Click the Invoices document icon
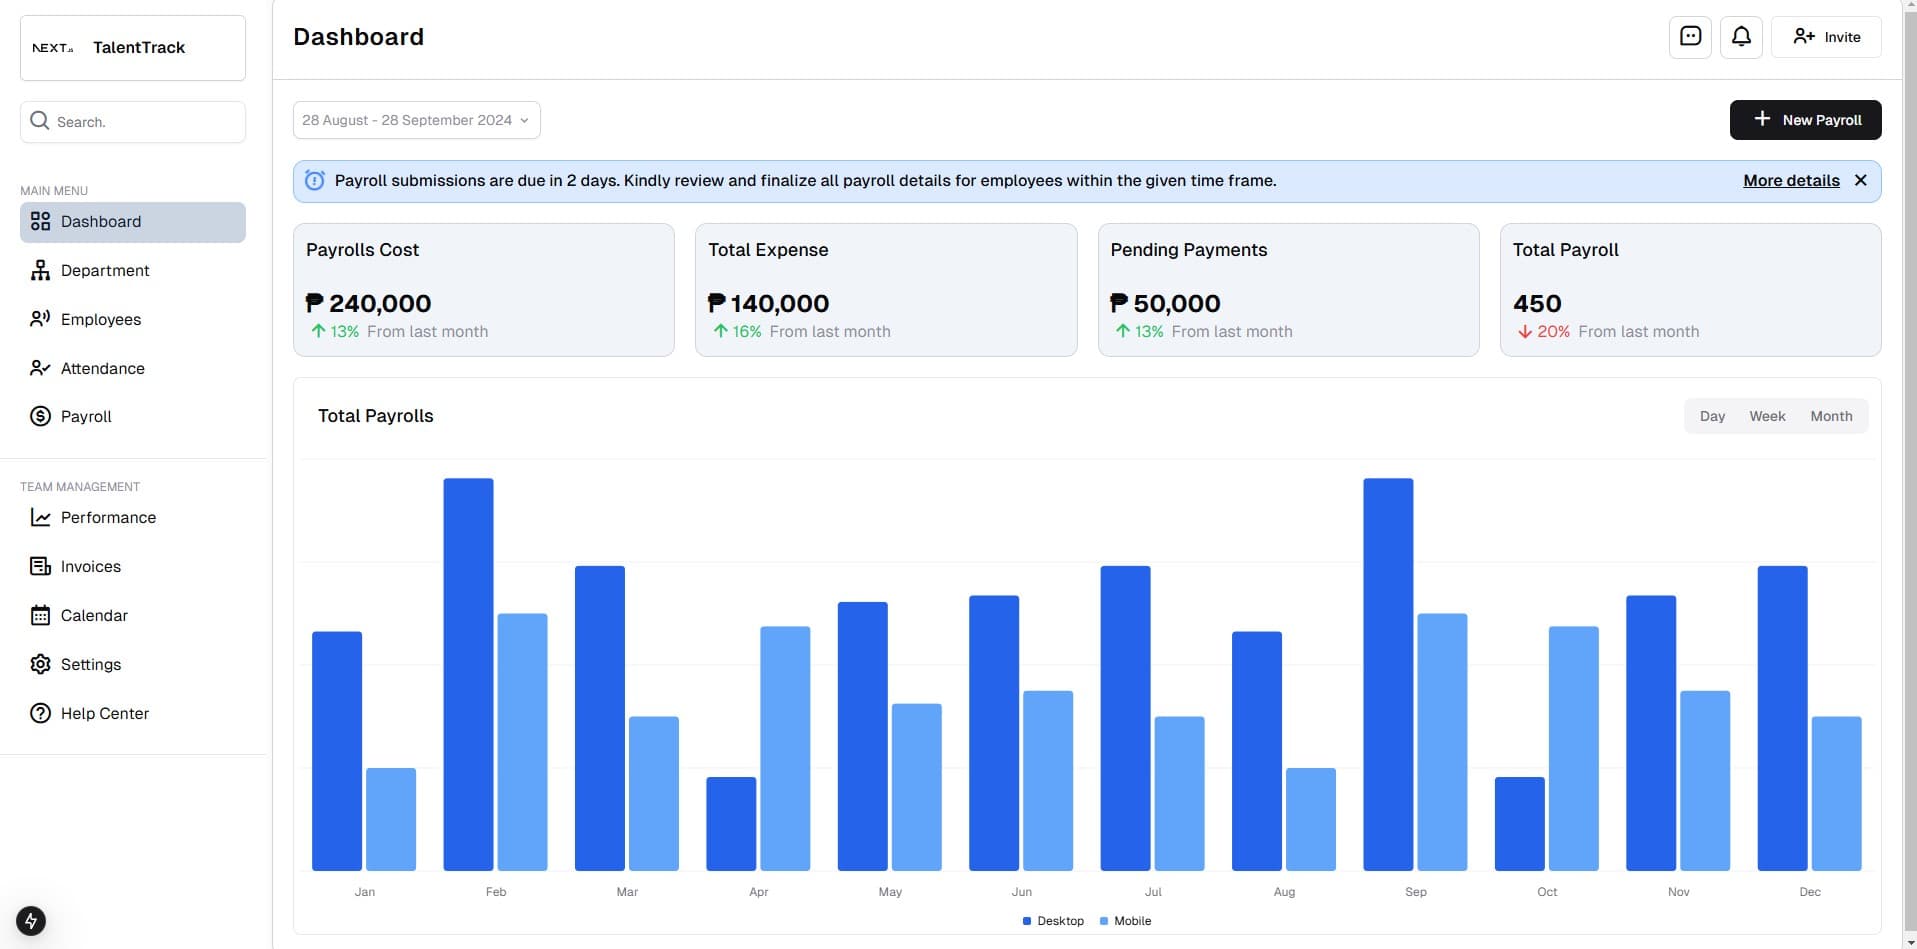The width and height of the screenshot is (1917, 949). point(40,567)
